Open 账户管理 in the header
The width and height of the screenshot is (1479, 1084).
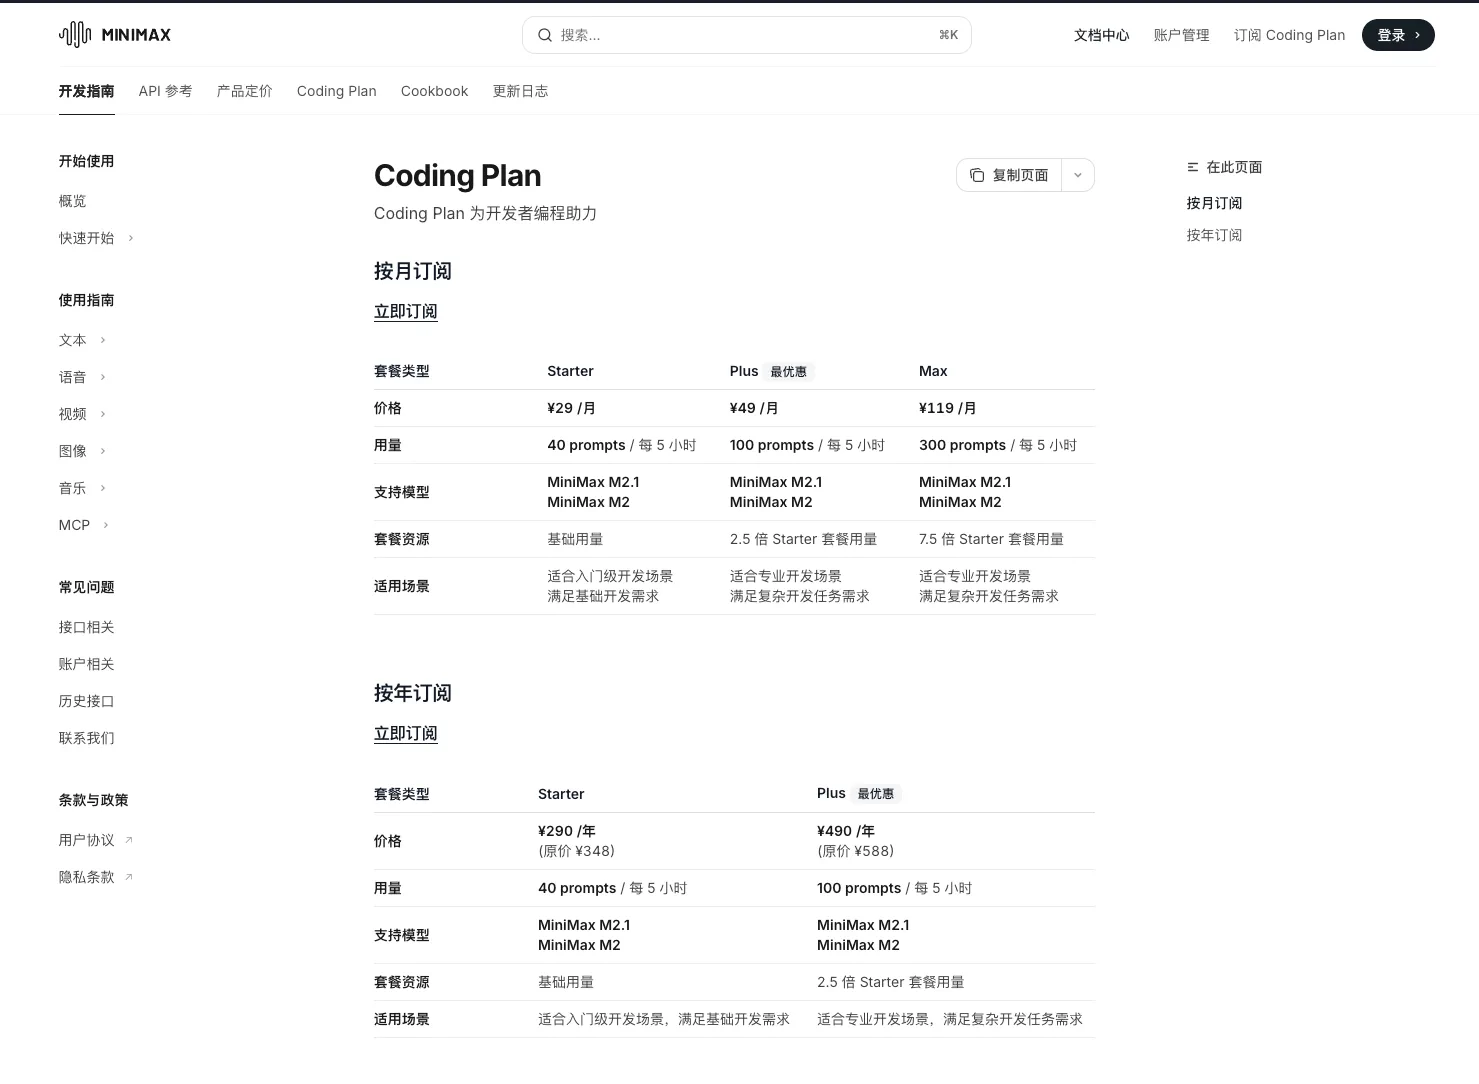pos(1182,35)
